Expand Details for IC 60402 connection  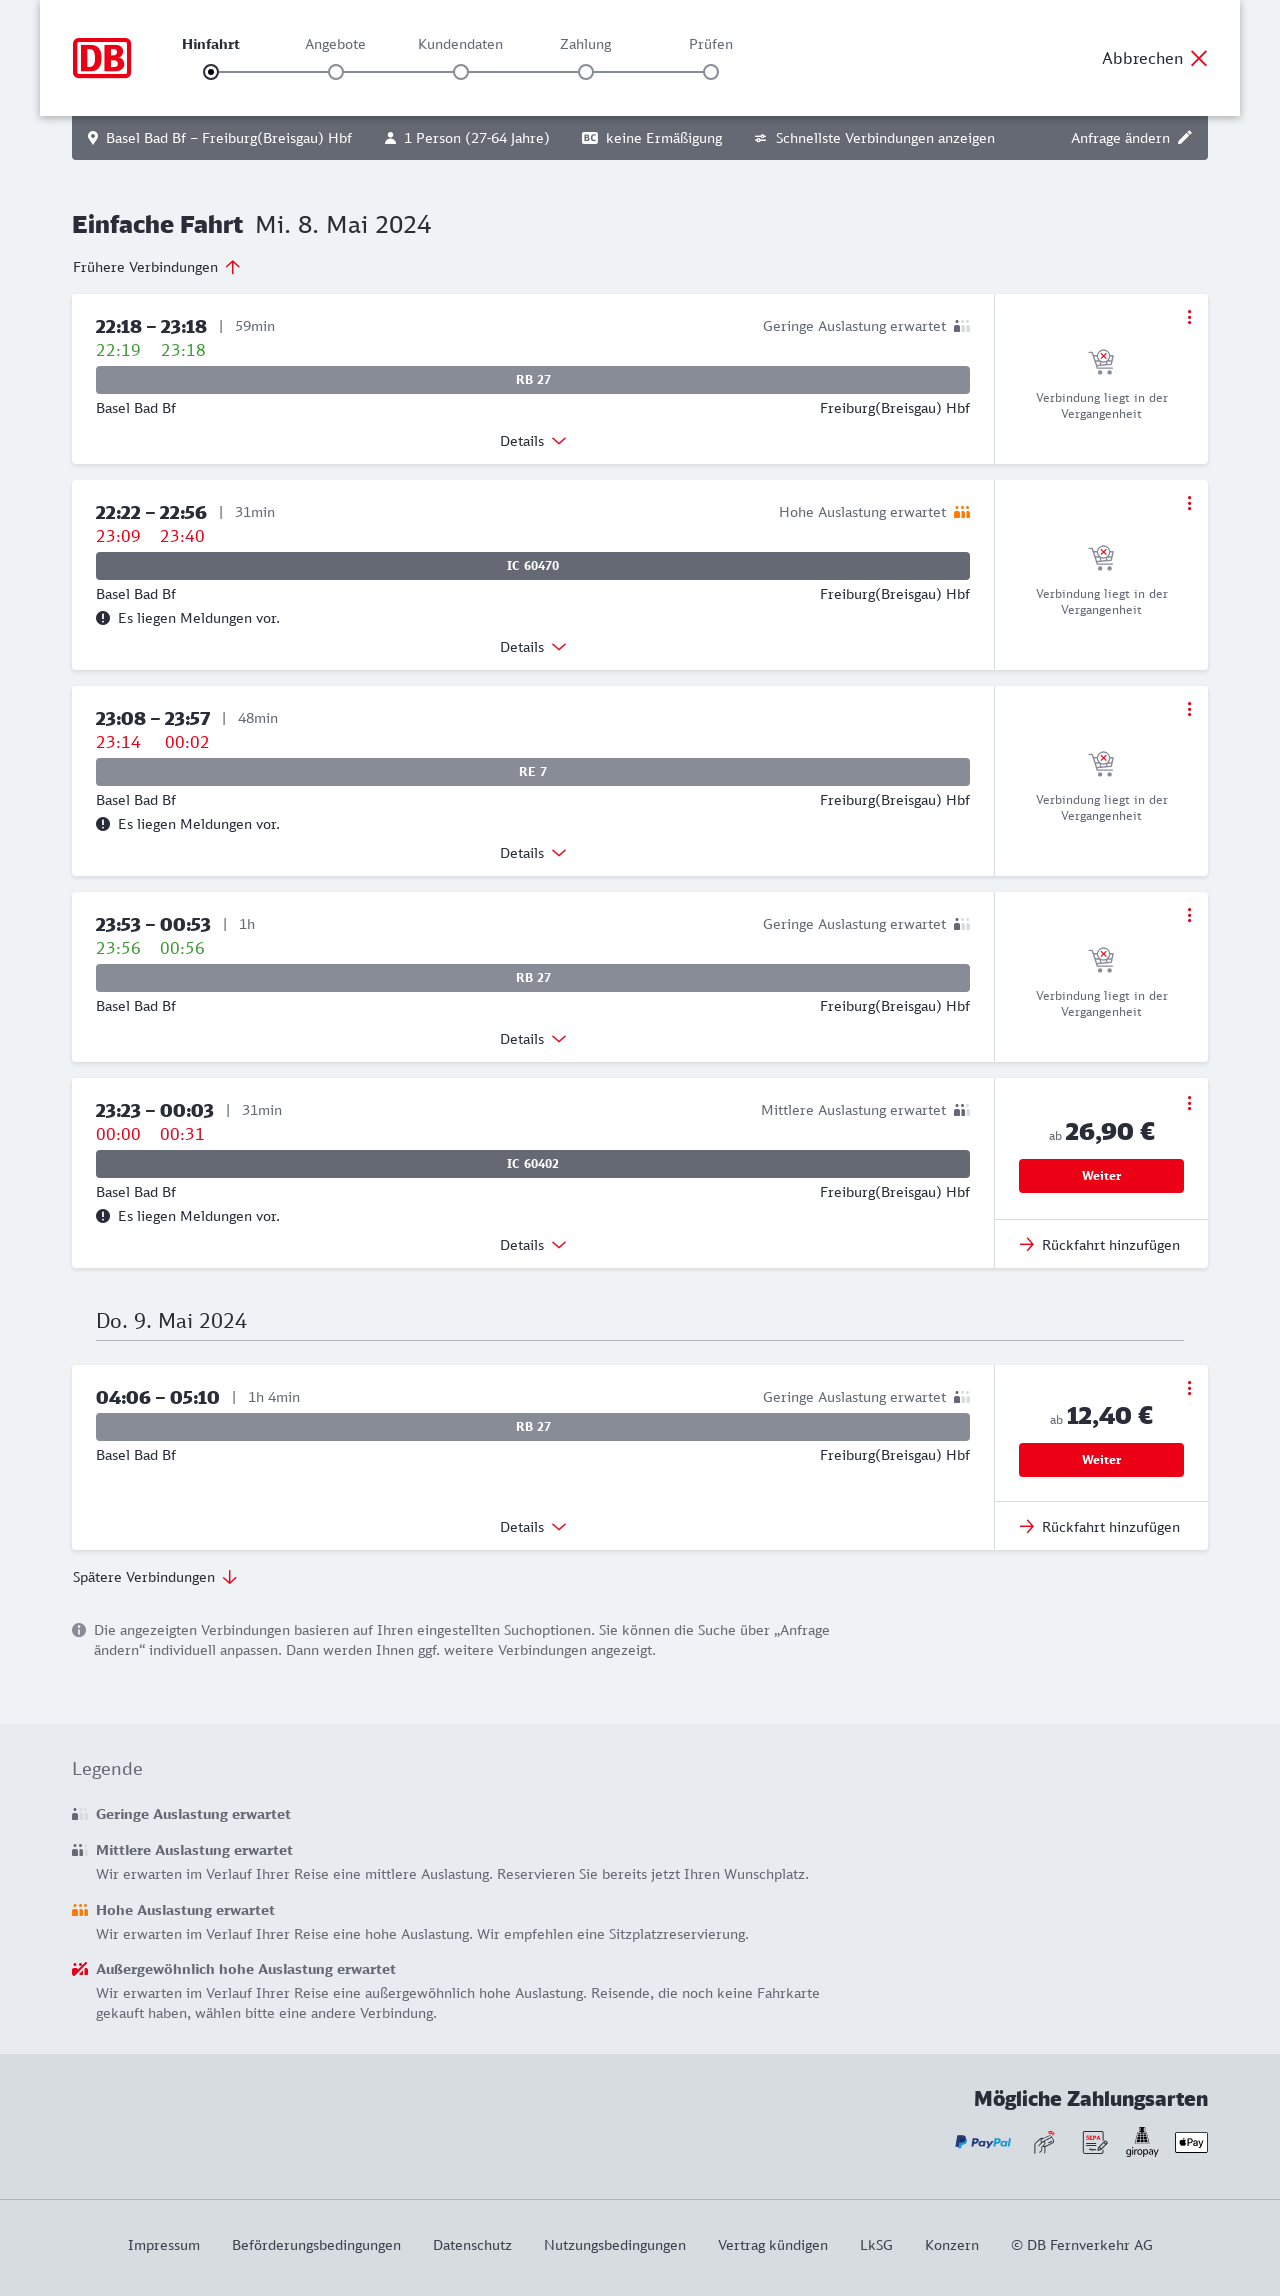(533, 1245)
